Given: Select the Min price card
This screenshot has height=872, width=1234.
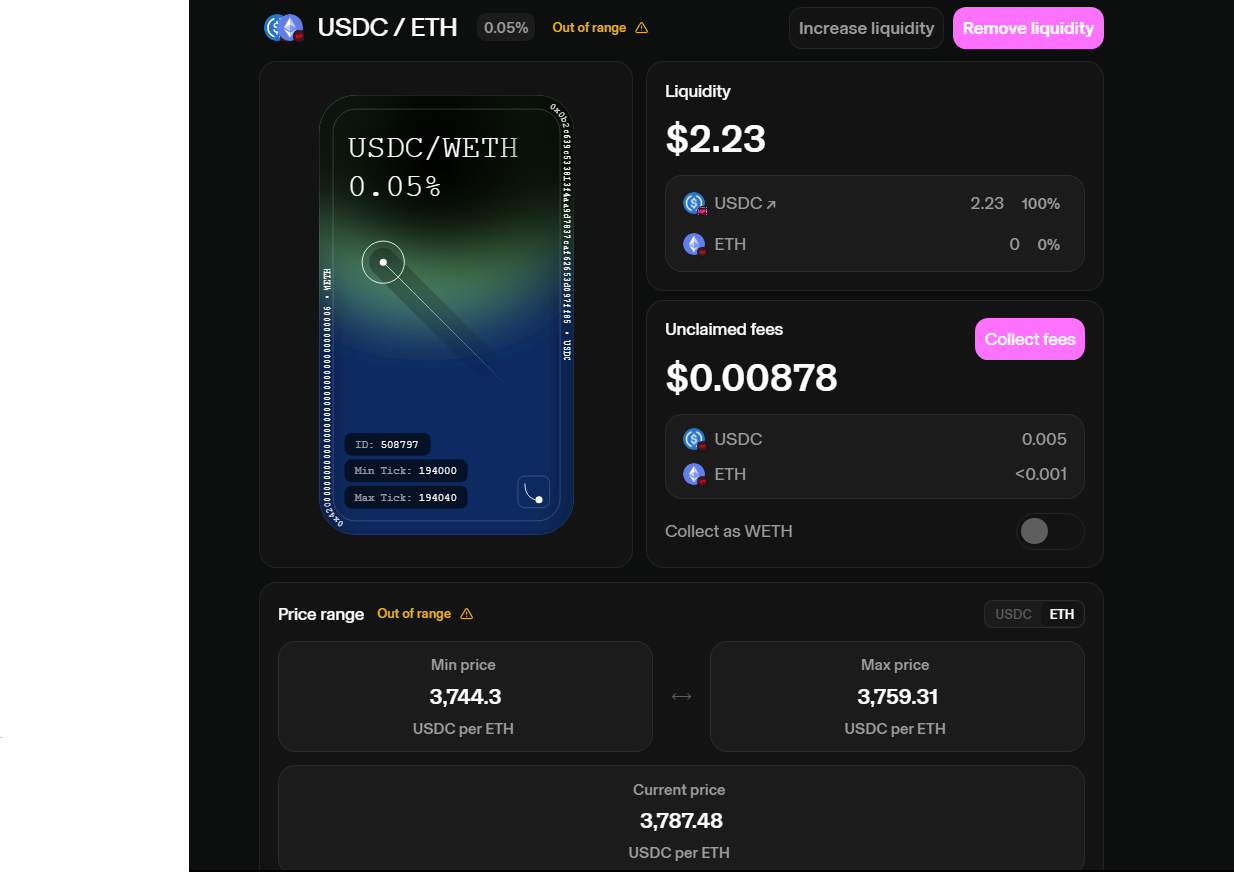Looking at the screenshot, I should [465, 696].
